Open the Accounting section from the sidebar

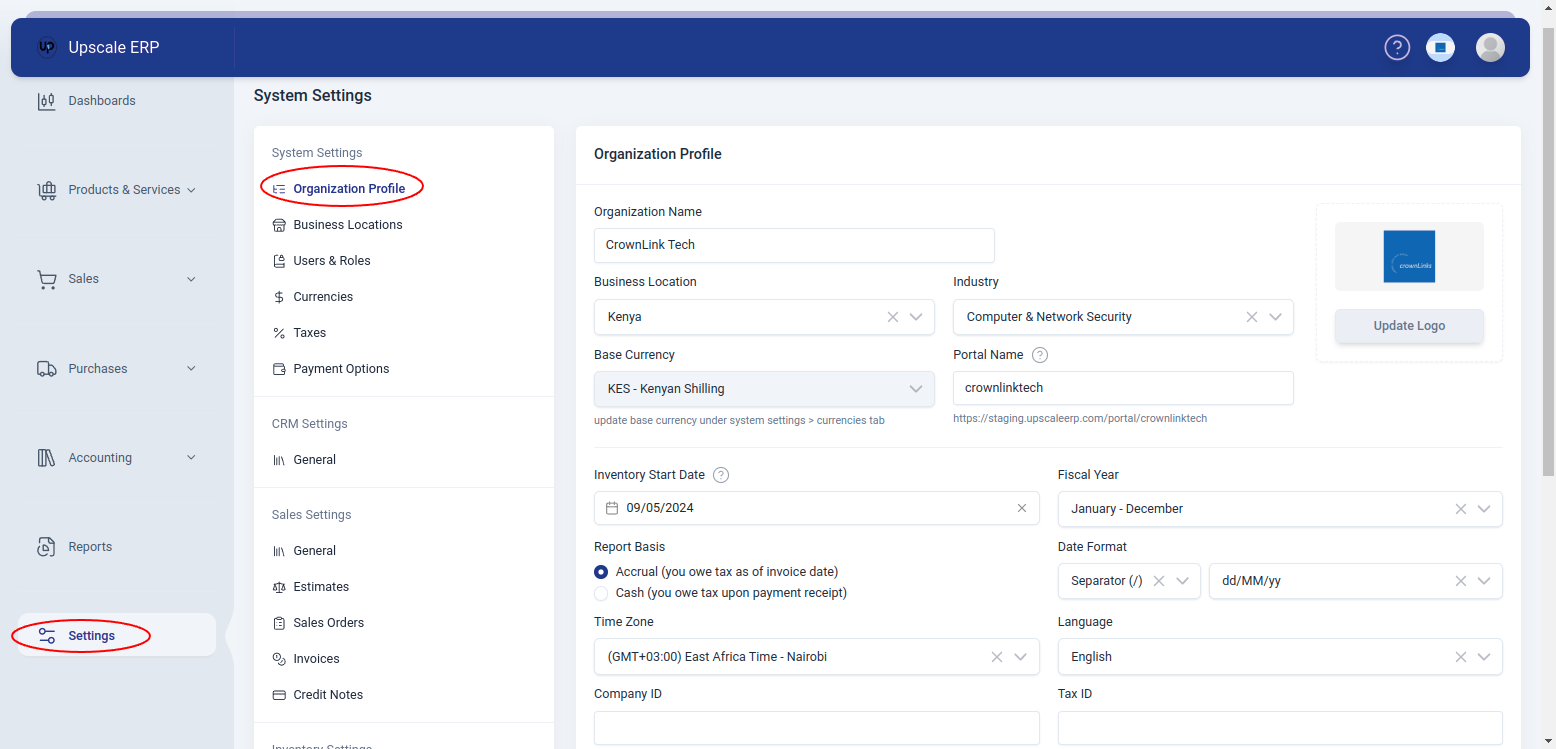[100, 457]
